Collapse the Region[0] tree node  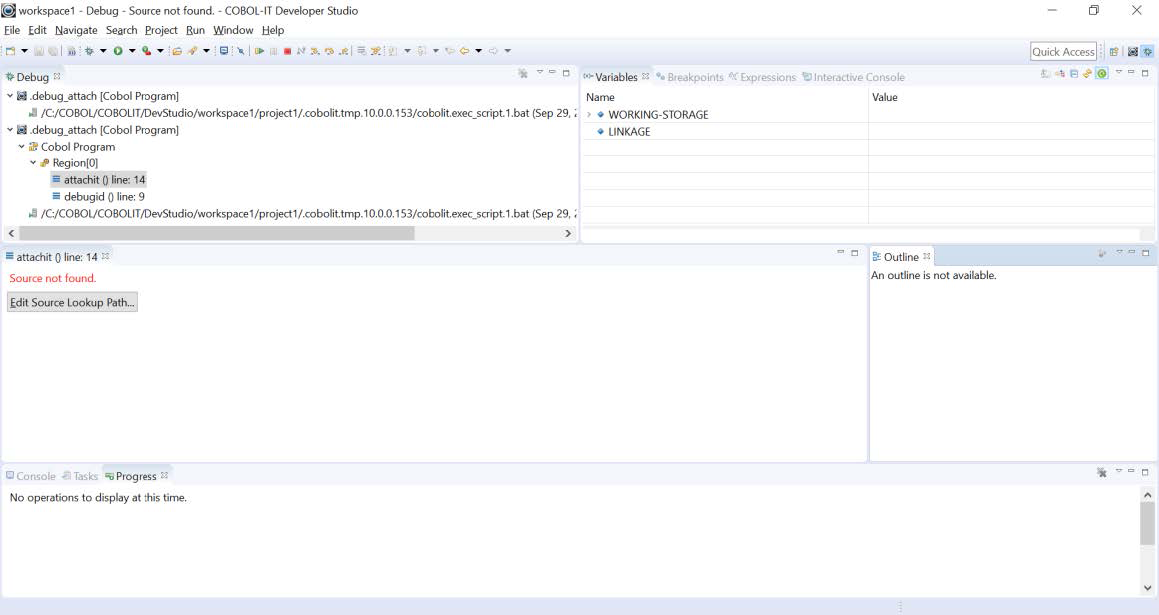point(33,163)
